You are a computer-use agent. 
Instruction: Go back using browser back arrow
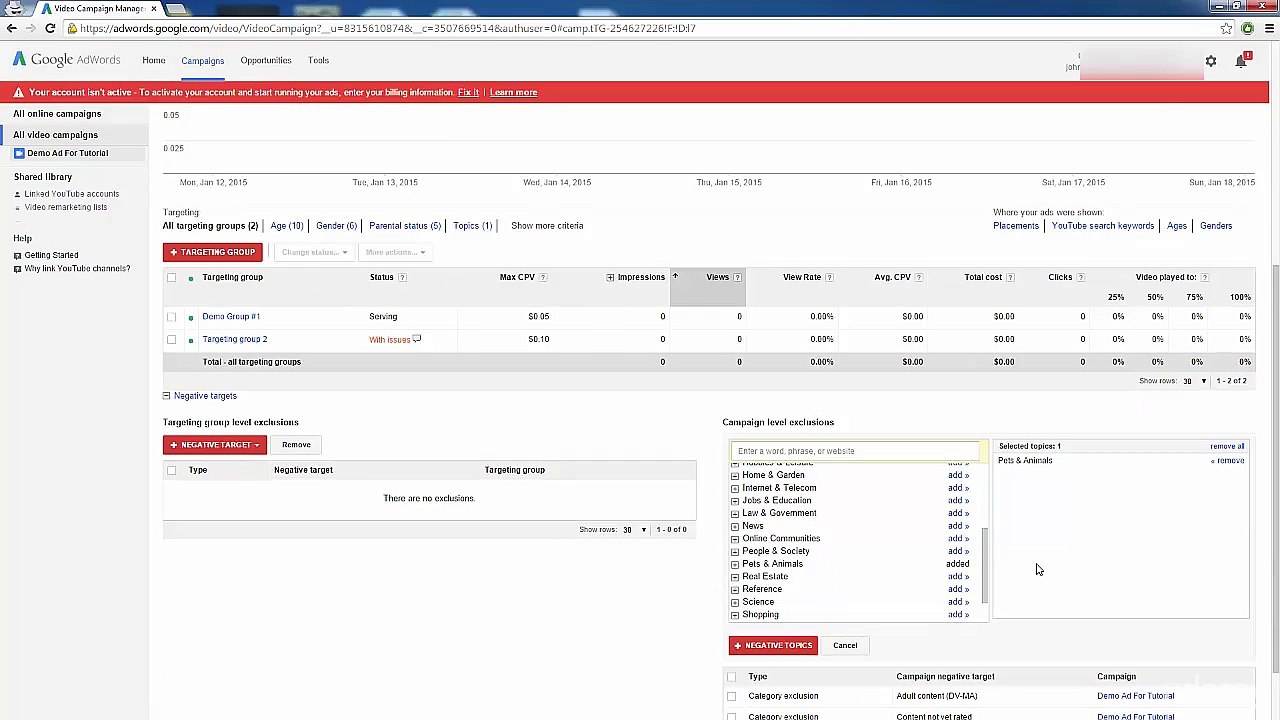11,28
